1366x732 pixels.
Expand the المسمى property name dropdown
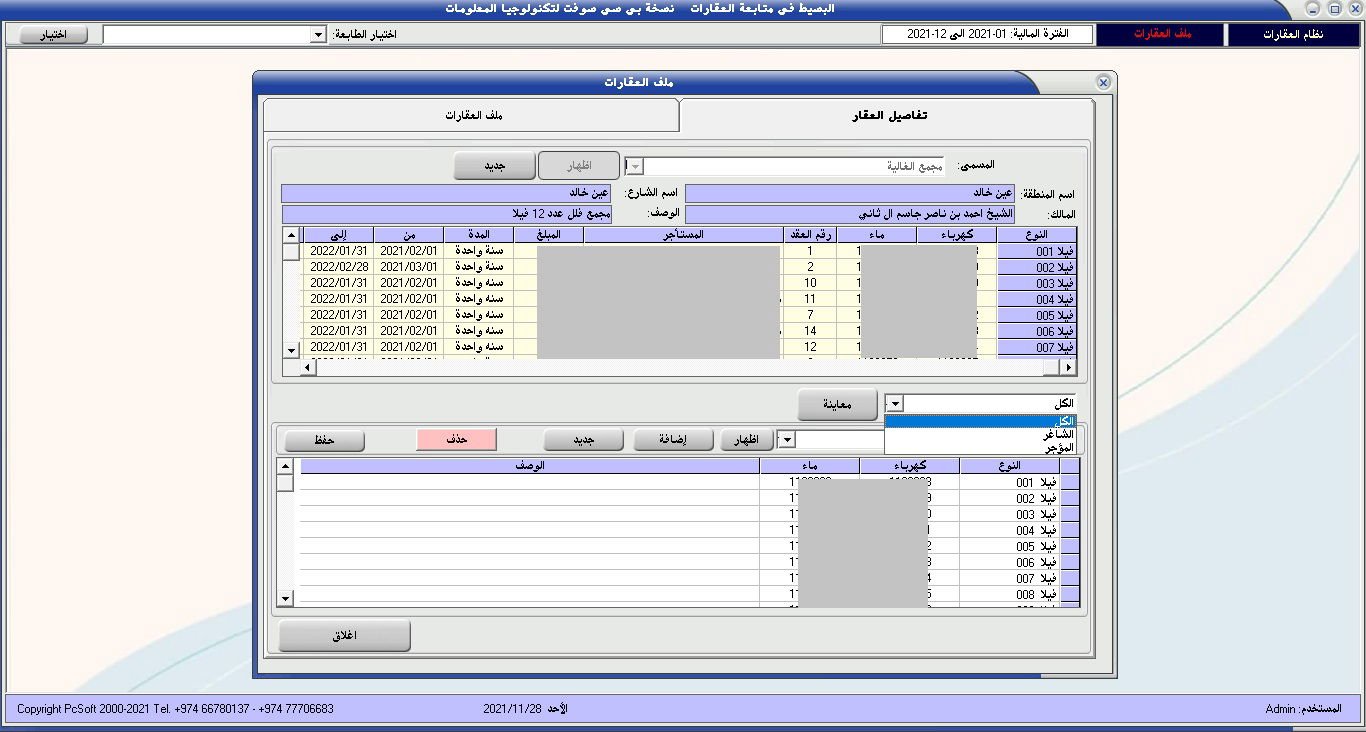click(636, 165)
